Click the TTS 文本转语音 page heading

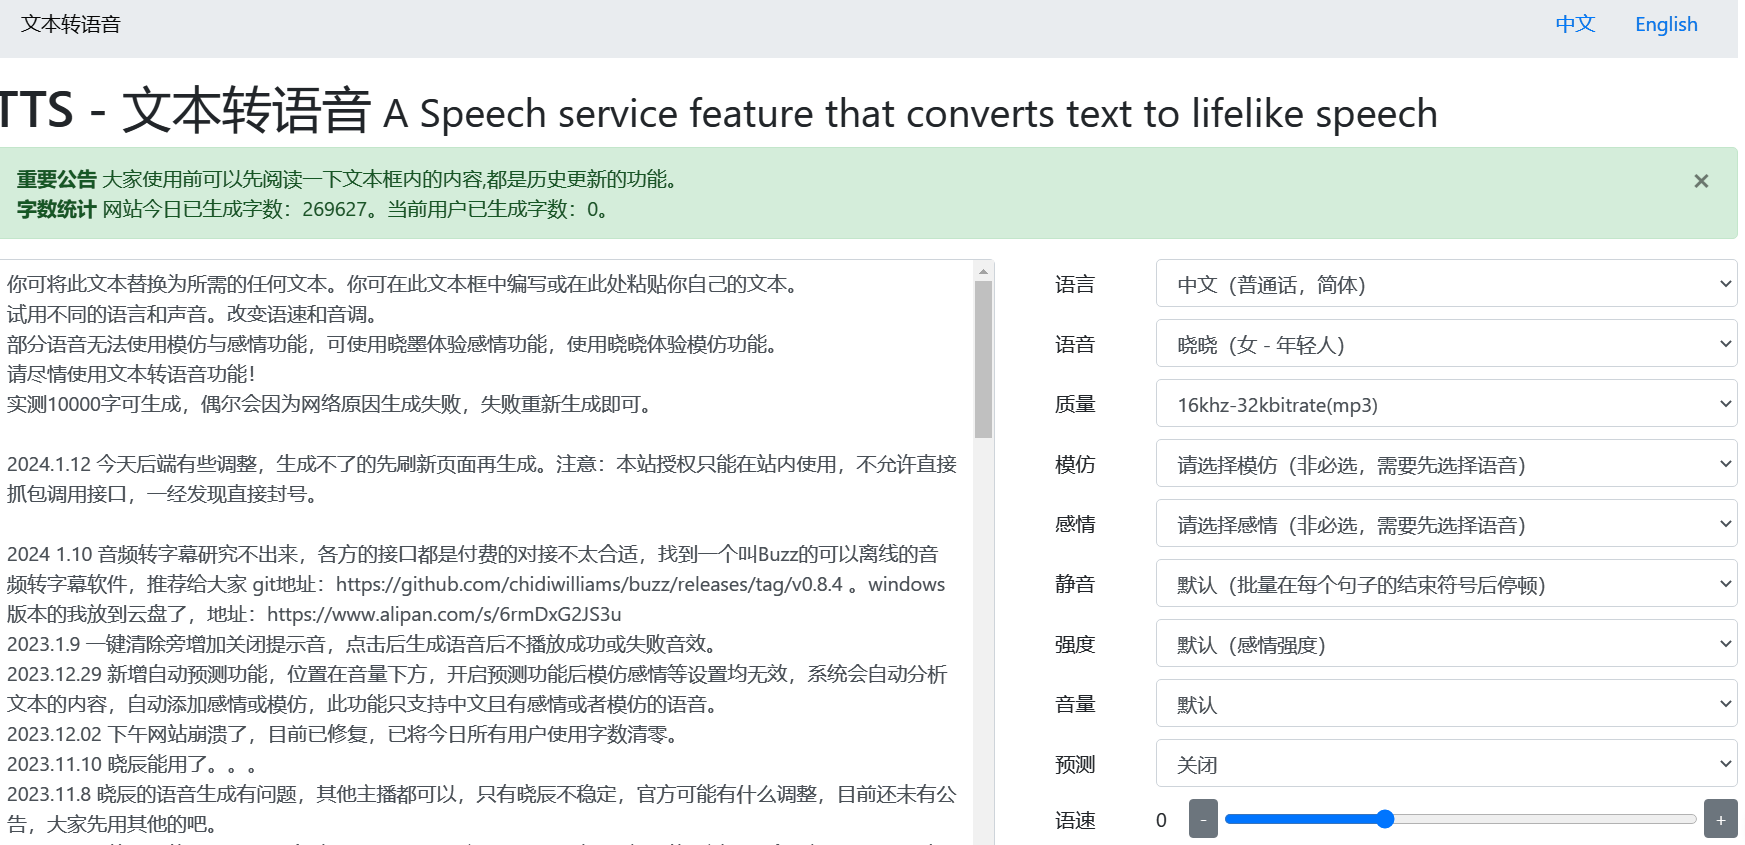(x=185, y=110)
